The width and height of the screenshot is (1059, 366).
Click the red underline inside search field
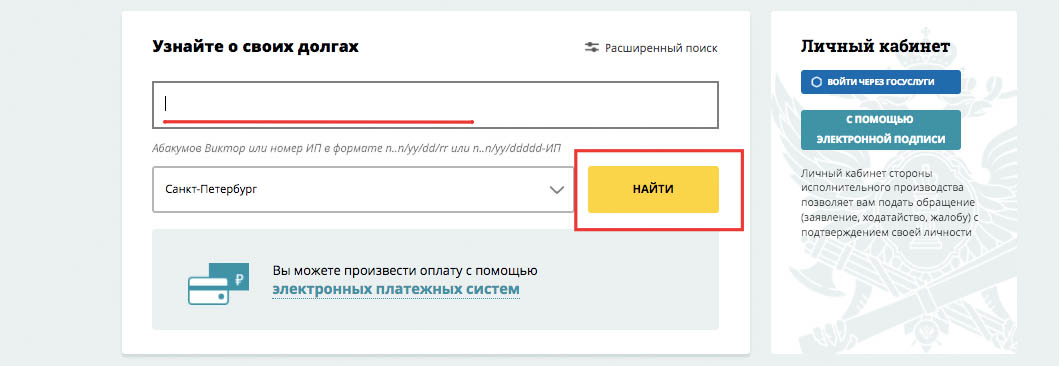point(318,122)
